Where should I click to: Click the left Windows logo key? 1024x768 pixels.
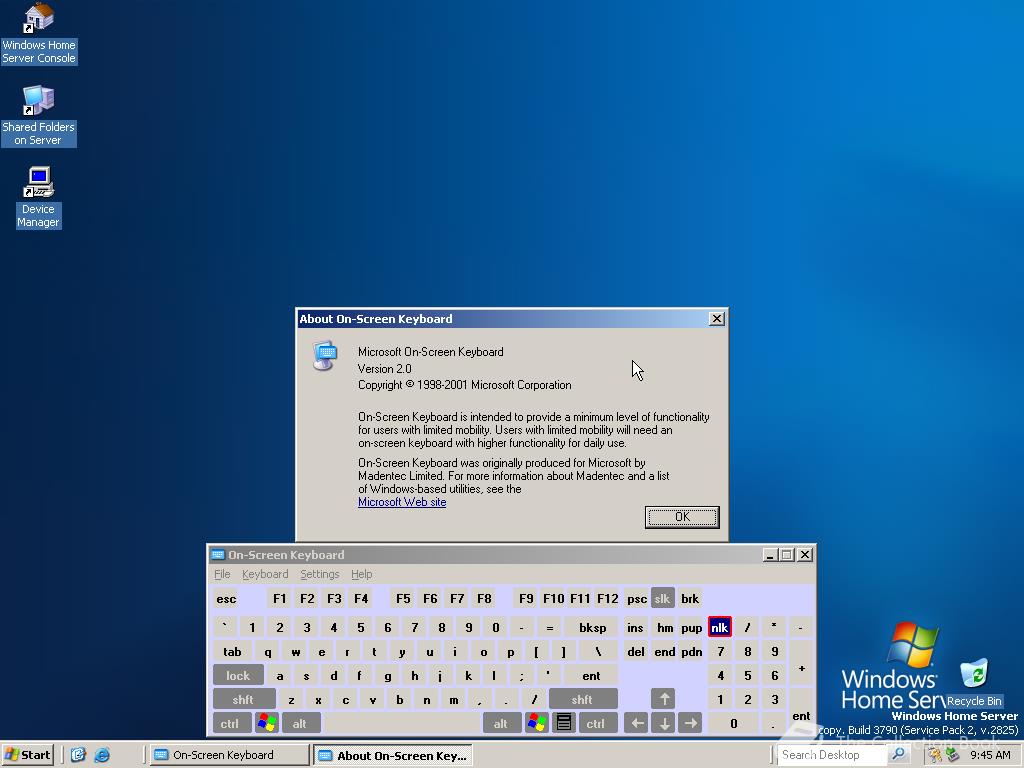point(267,724)
